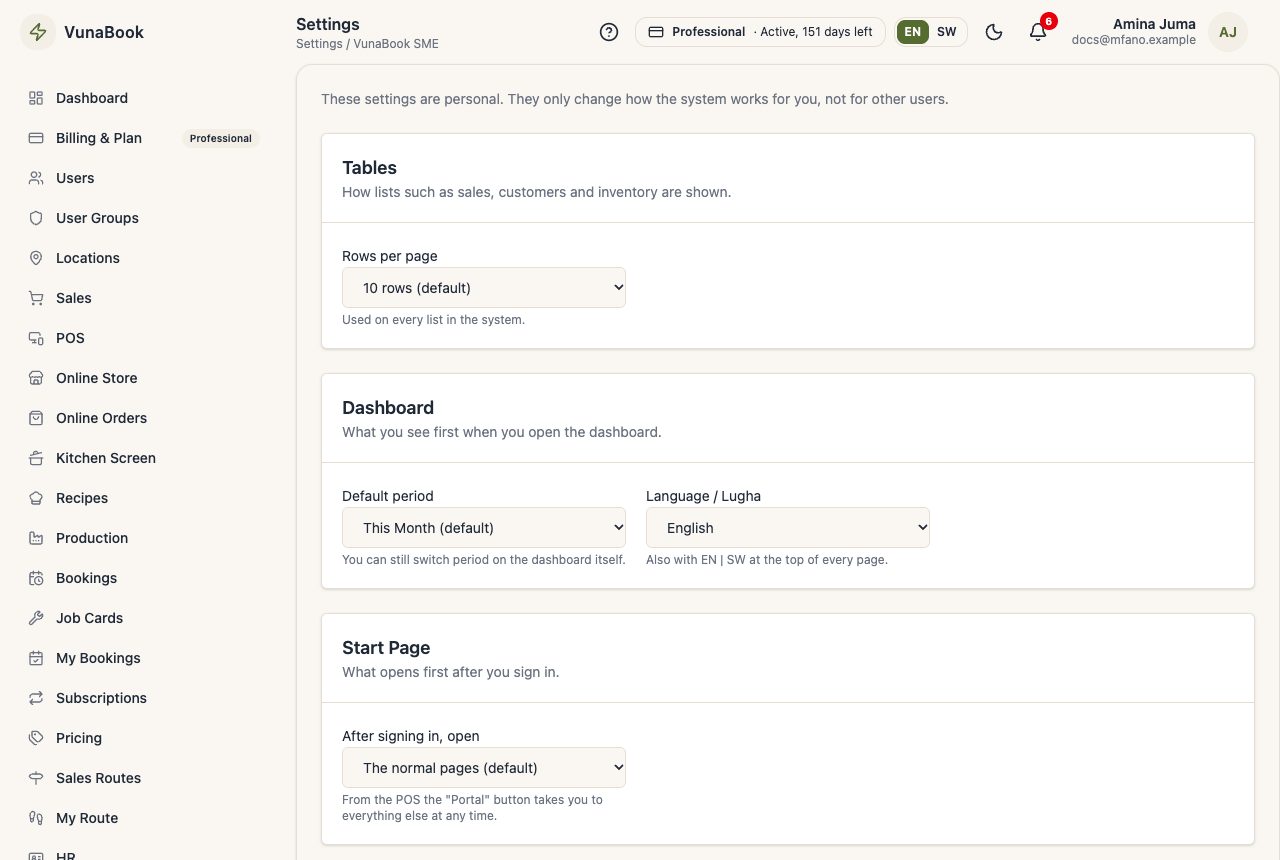Screen dimensions: 1280x860
Task: Open the Default period dropdown
Action: 484,528
